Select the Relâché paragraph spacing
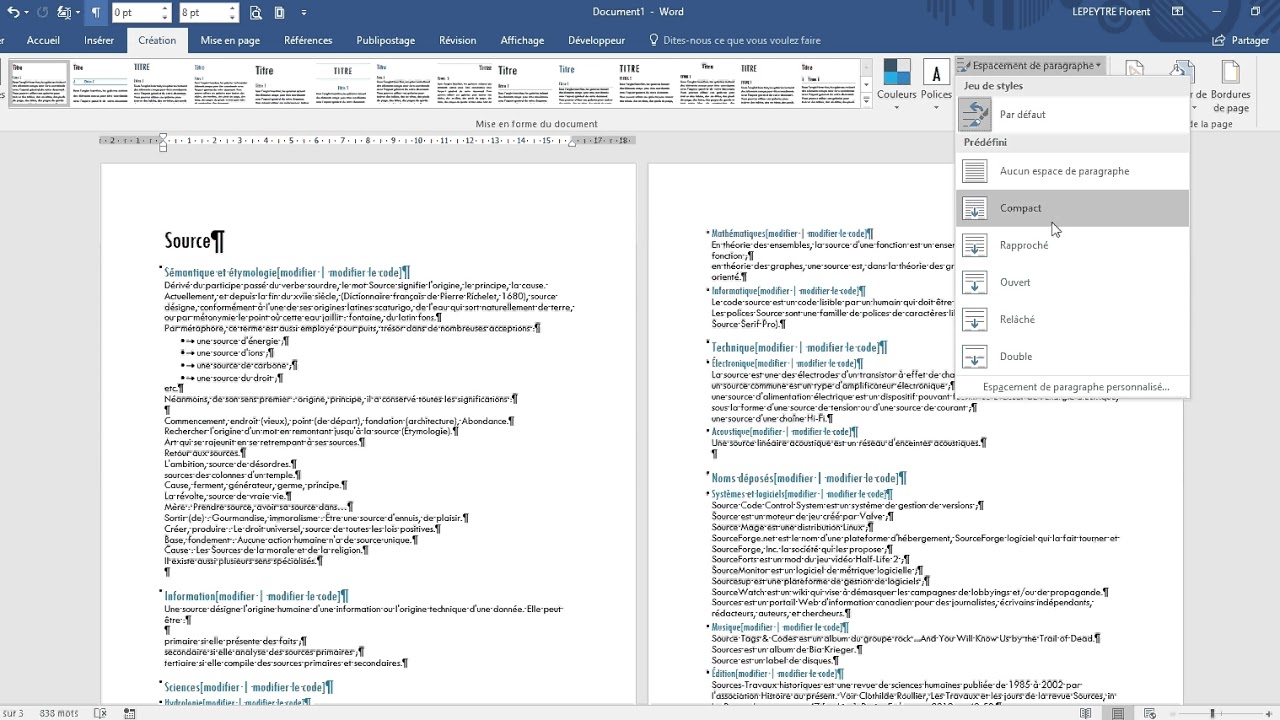 click(1072, 319)
